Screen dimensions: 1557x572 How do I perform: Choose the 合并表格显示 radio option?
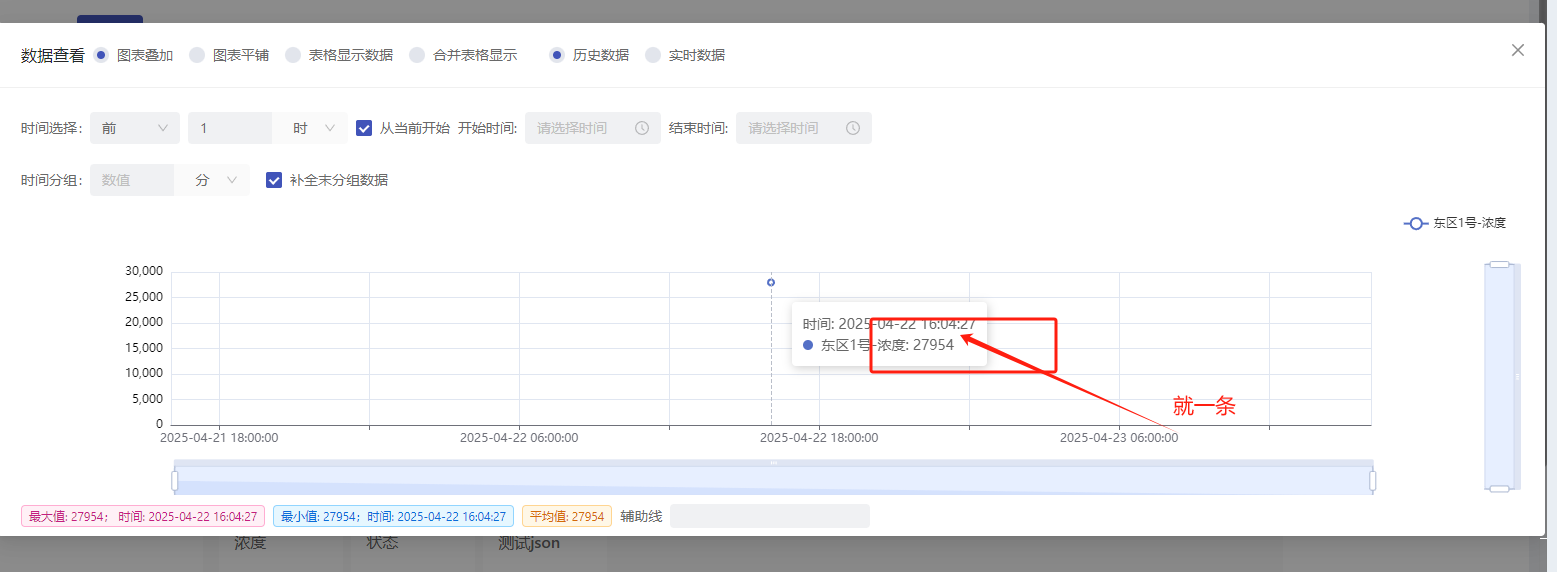pyautogui.click(x=417, y=55)
